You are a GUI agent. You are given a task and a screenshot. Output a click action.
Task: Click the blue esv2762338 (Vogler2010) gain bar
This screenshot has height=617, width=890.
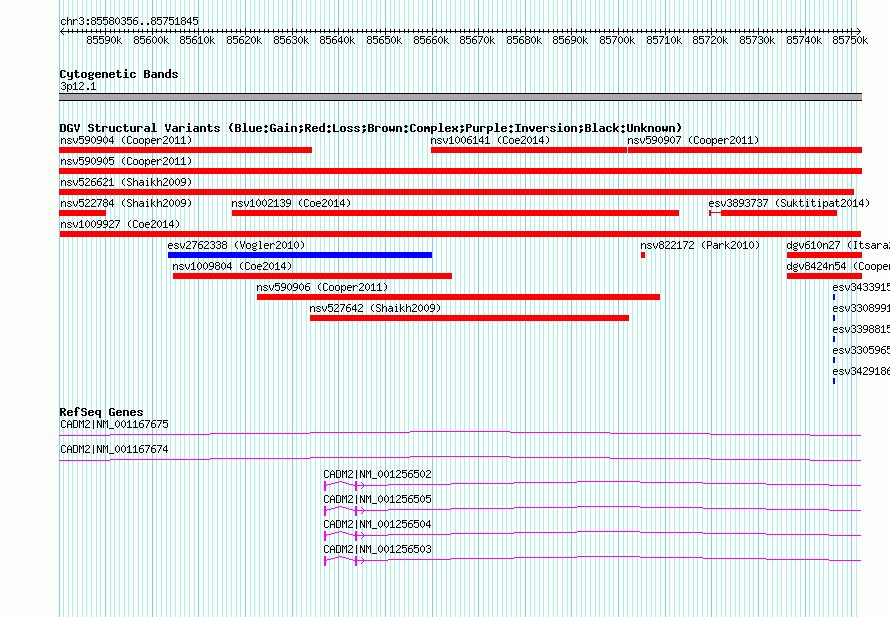click(300, 255)
